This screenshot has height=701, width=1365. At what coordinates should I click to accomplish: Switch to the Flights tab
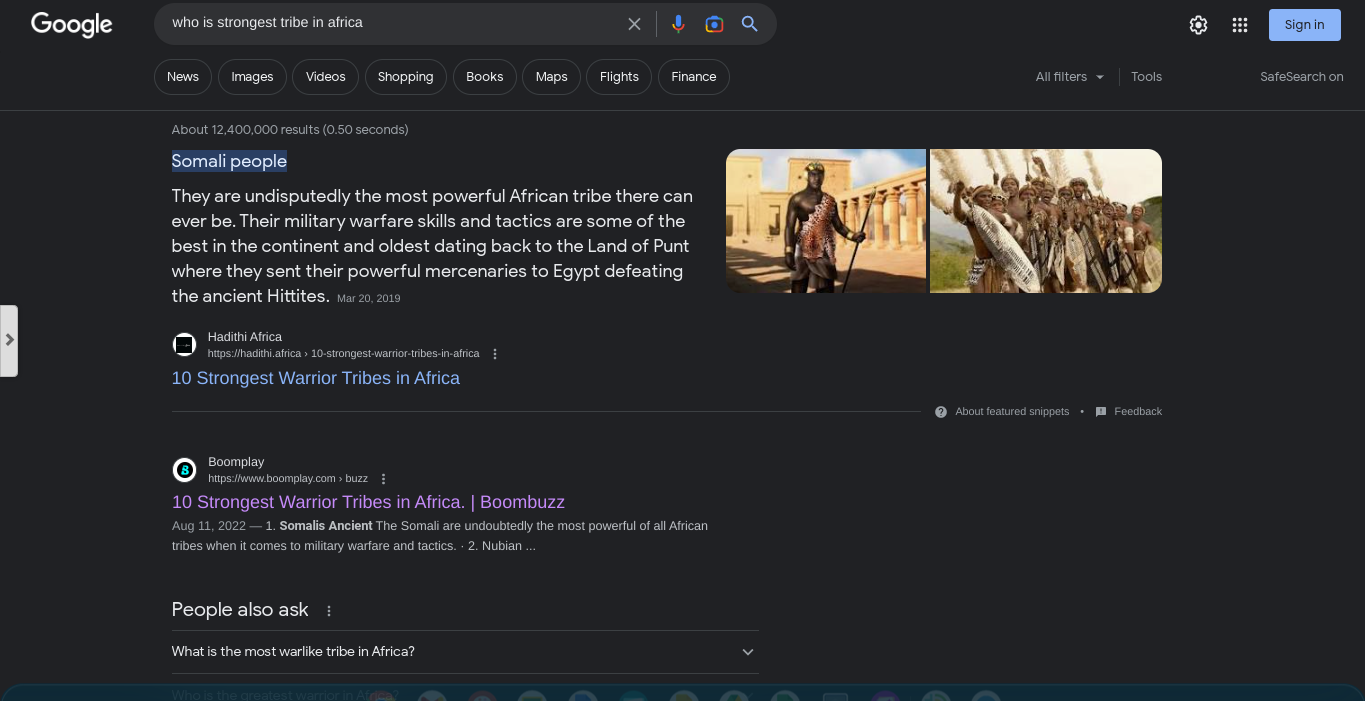tap(619, 77)
